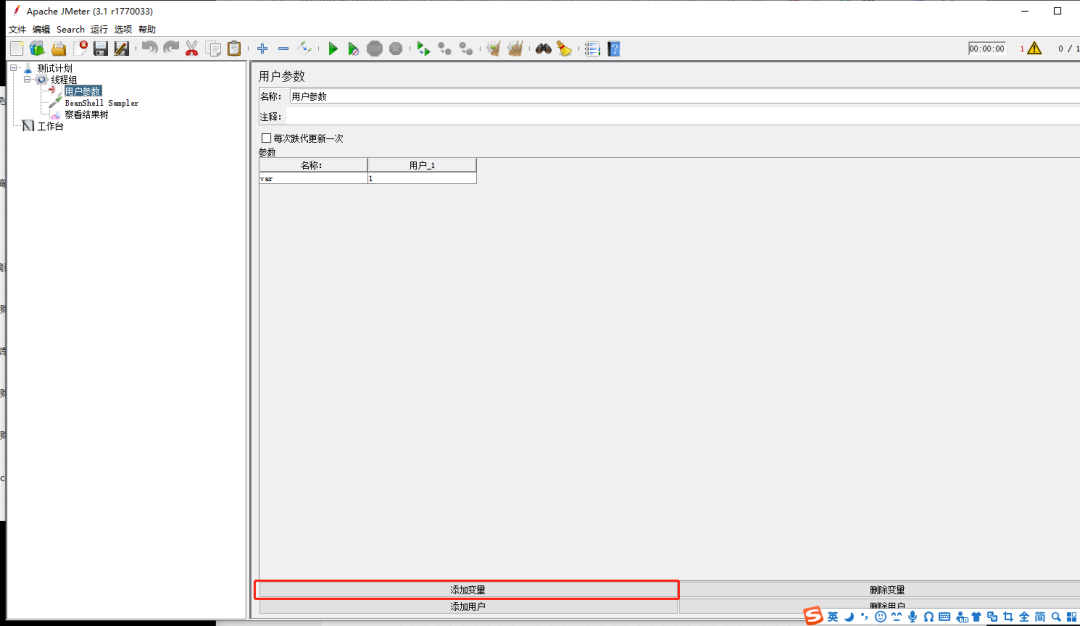Click the Sogou input method S logo

813,616
